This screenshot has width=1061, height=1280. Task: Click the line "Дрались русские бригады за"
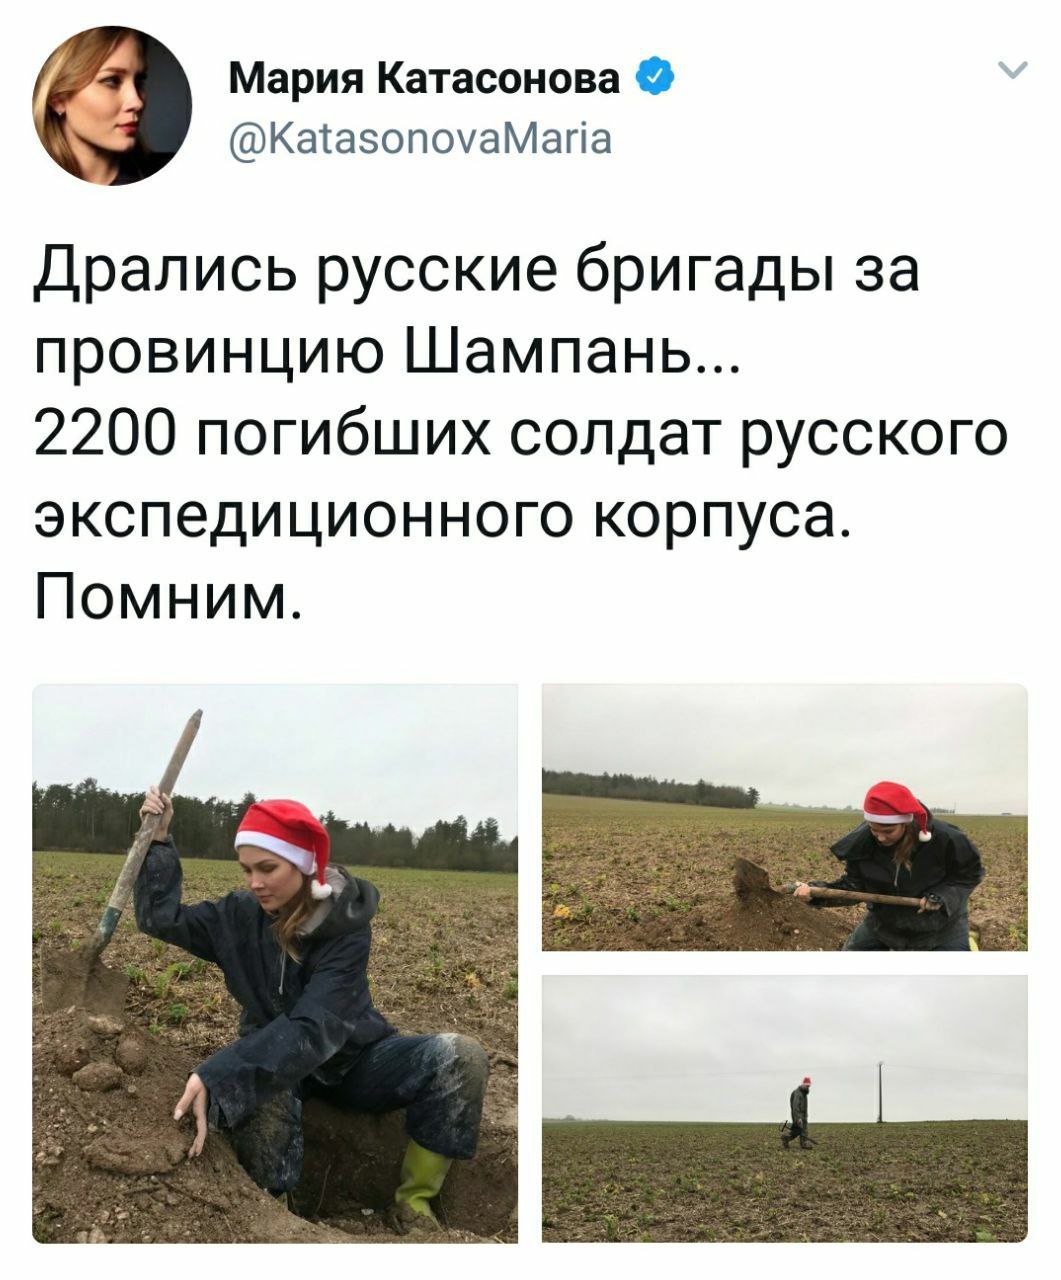coord(477,272)
